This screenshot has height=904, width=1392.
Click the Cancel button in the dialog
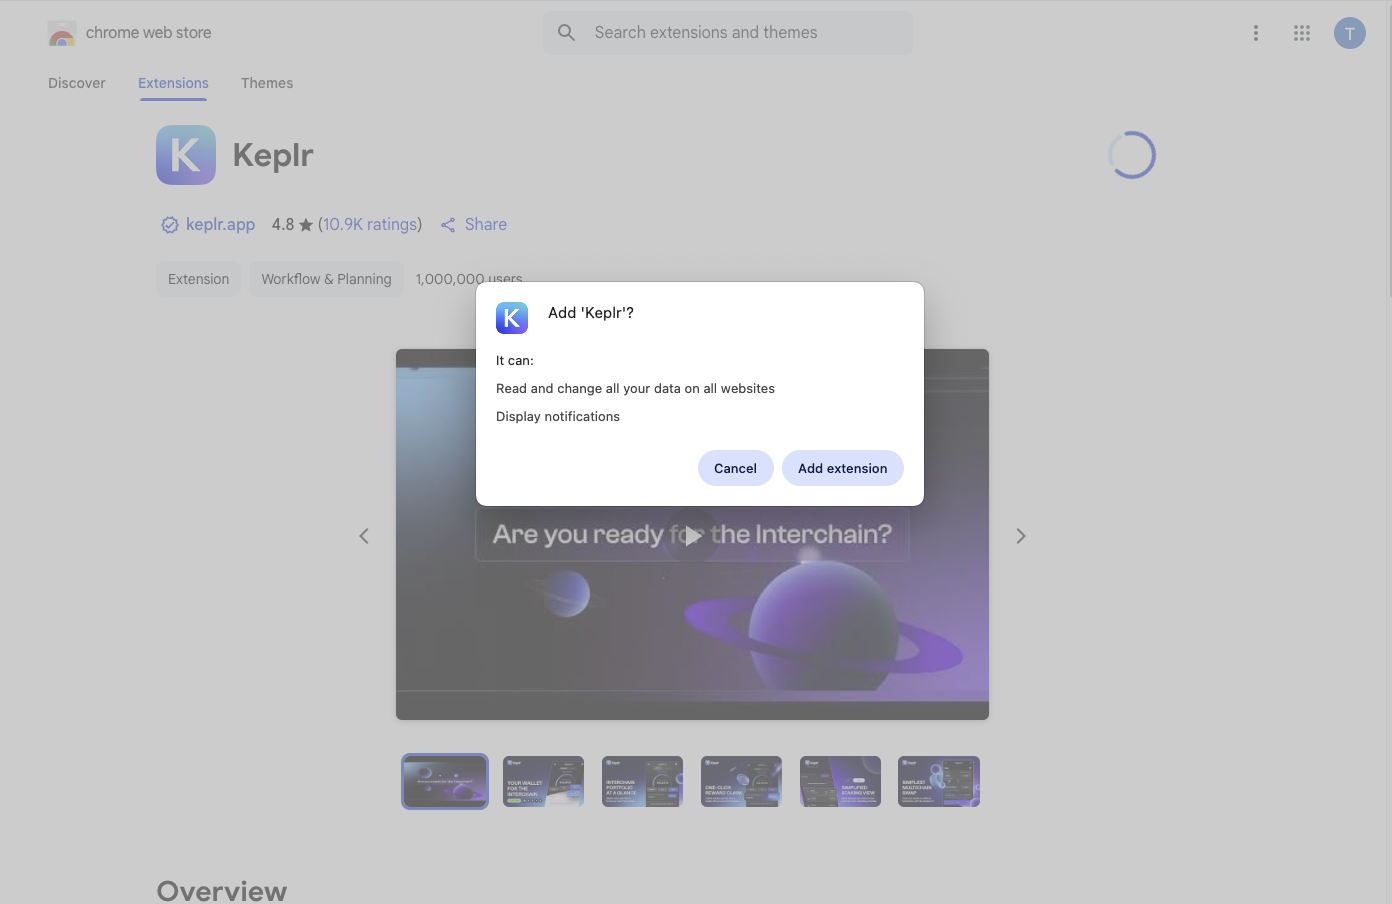point(736,468)
